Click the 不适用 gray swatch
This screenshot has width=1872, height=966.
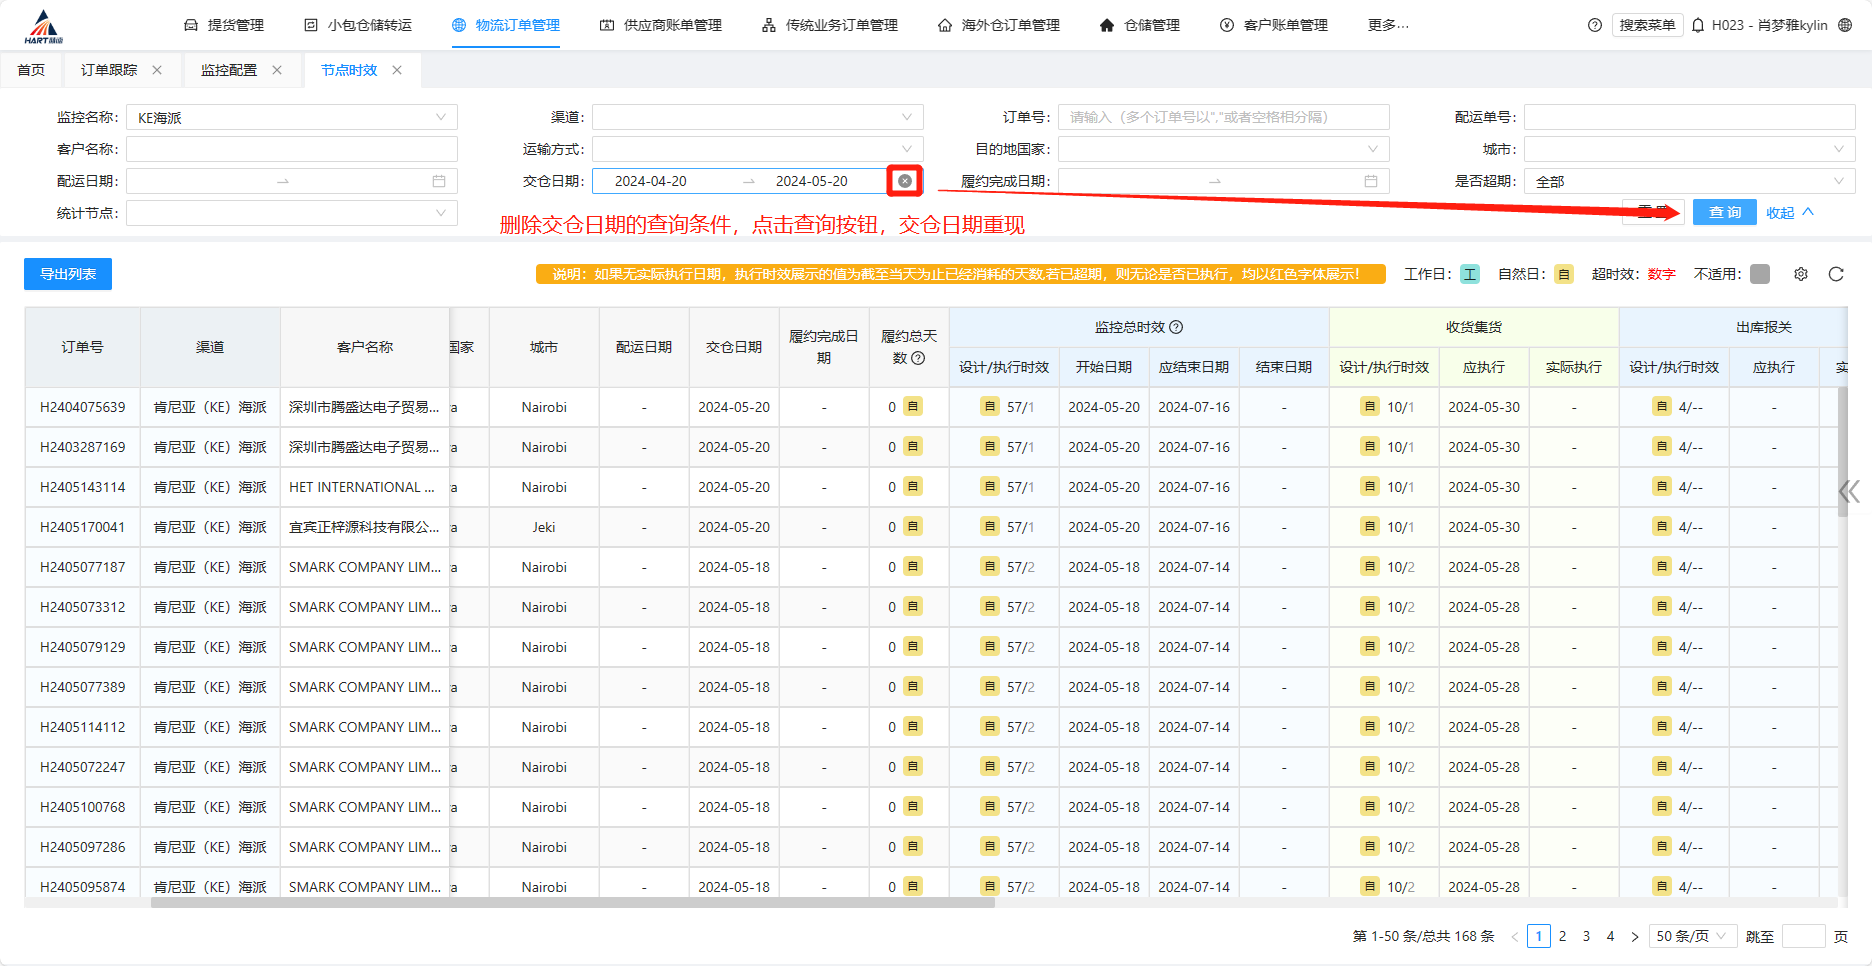coord(1760,274)
